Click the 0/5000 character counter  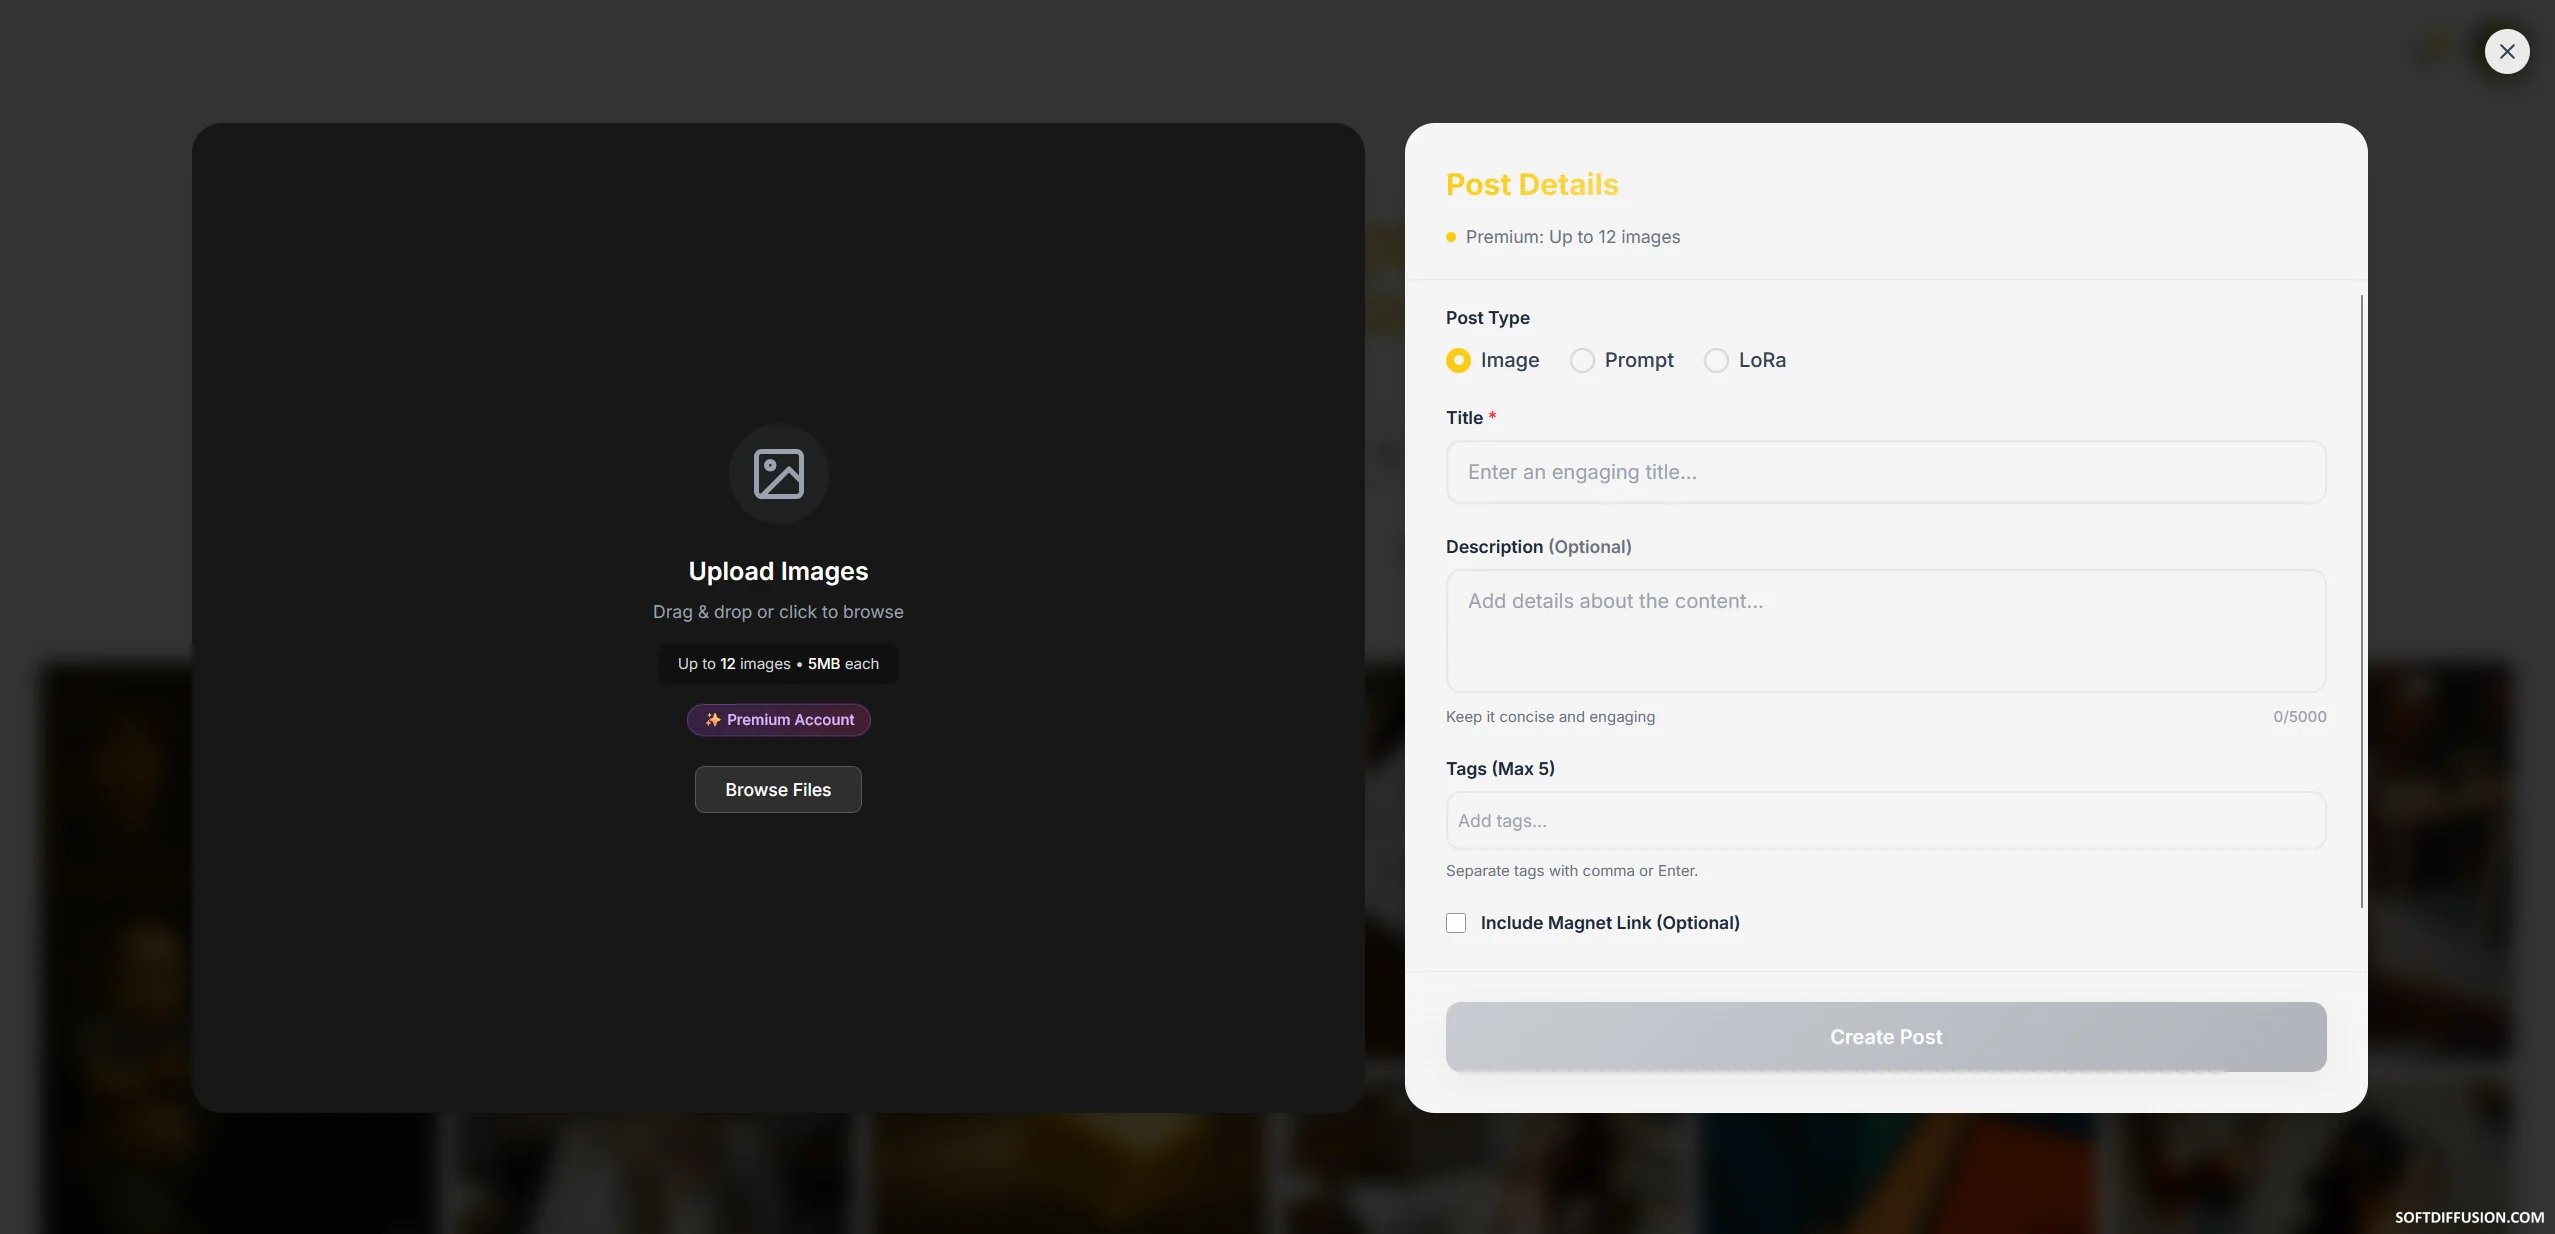[2300, 717]
